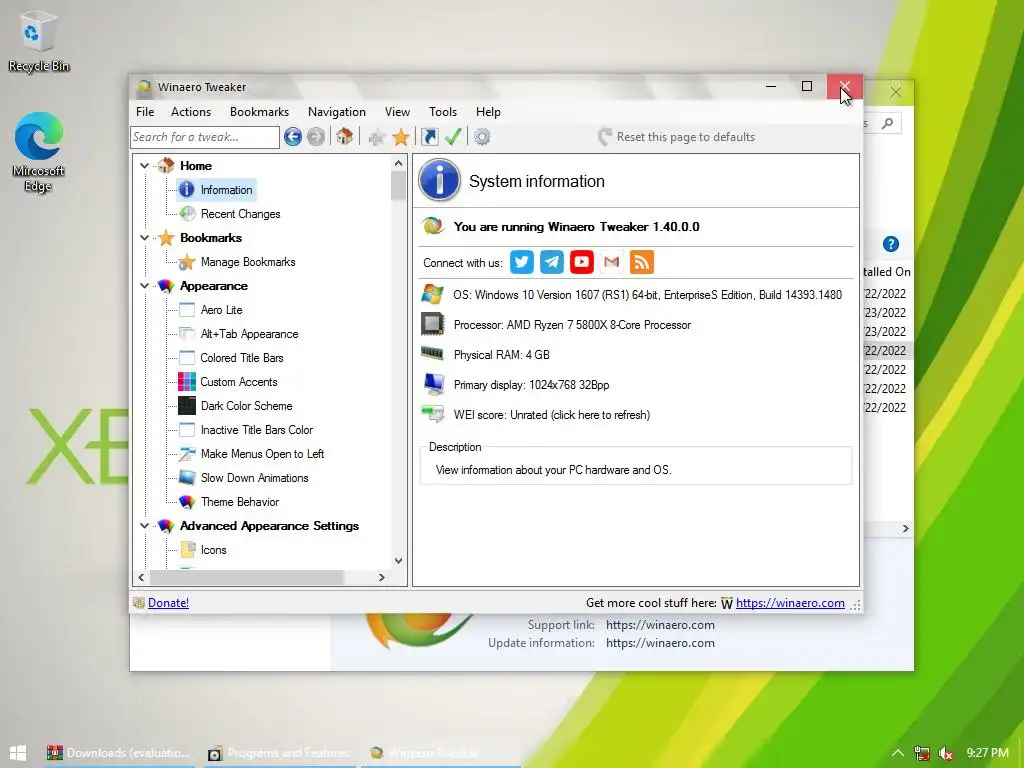Click the primary display monitor icon

[x=434, y=384]
